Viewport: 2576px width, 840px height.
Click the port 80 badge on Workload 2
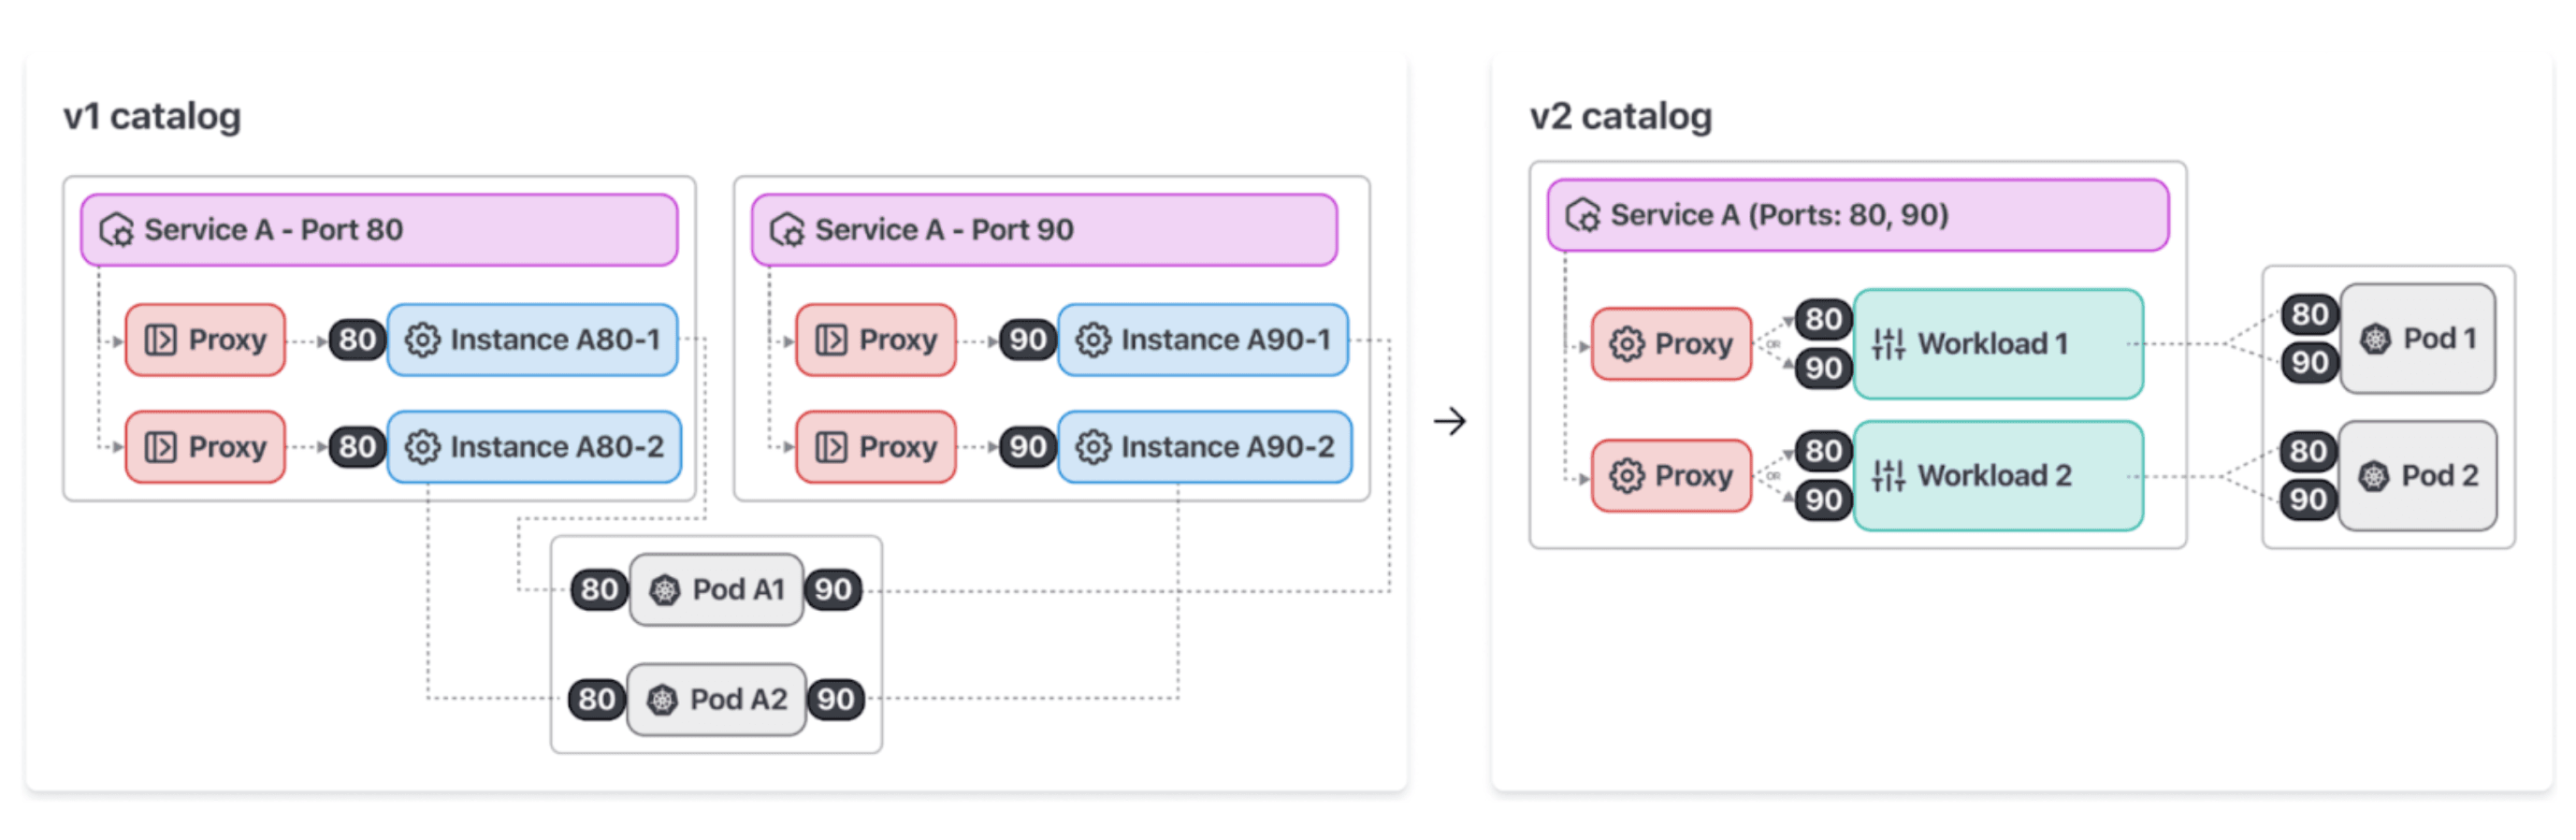point(1824,451)
